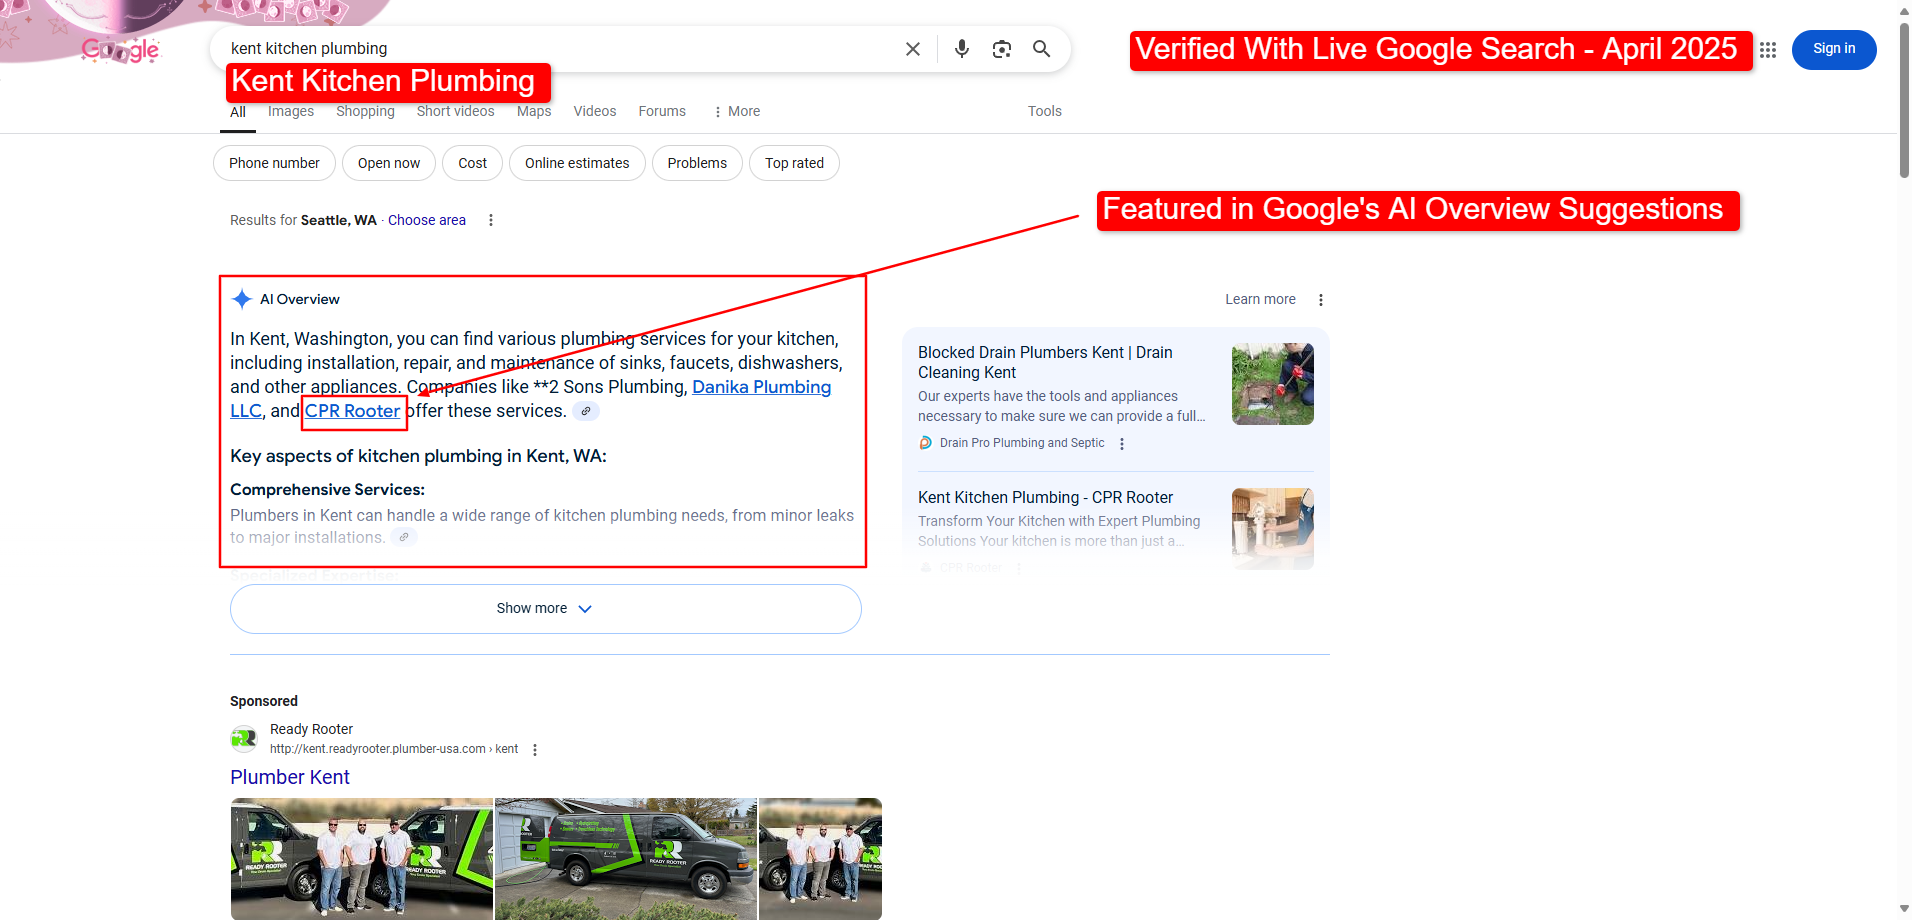Open source link icon after 'offer these services'

coord(586,411)
